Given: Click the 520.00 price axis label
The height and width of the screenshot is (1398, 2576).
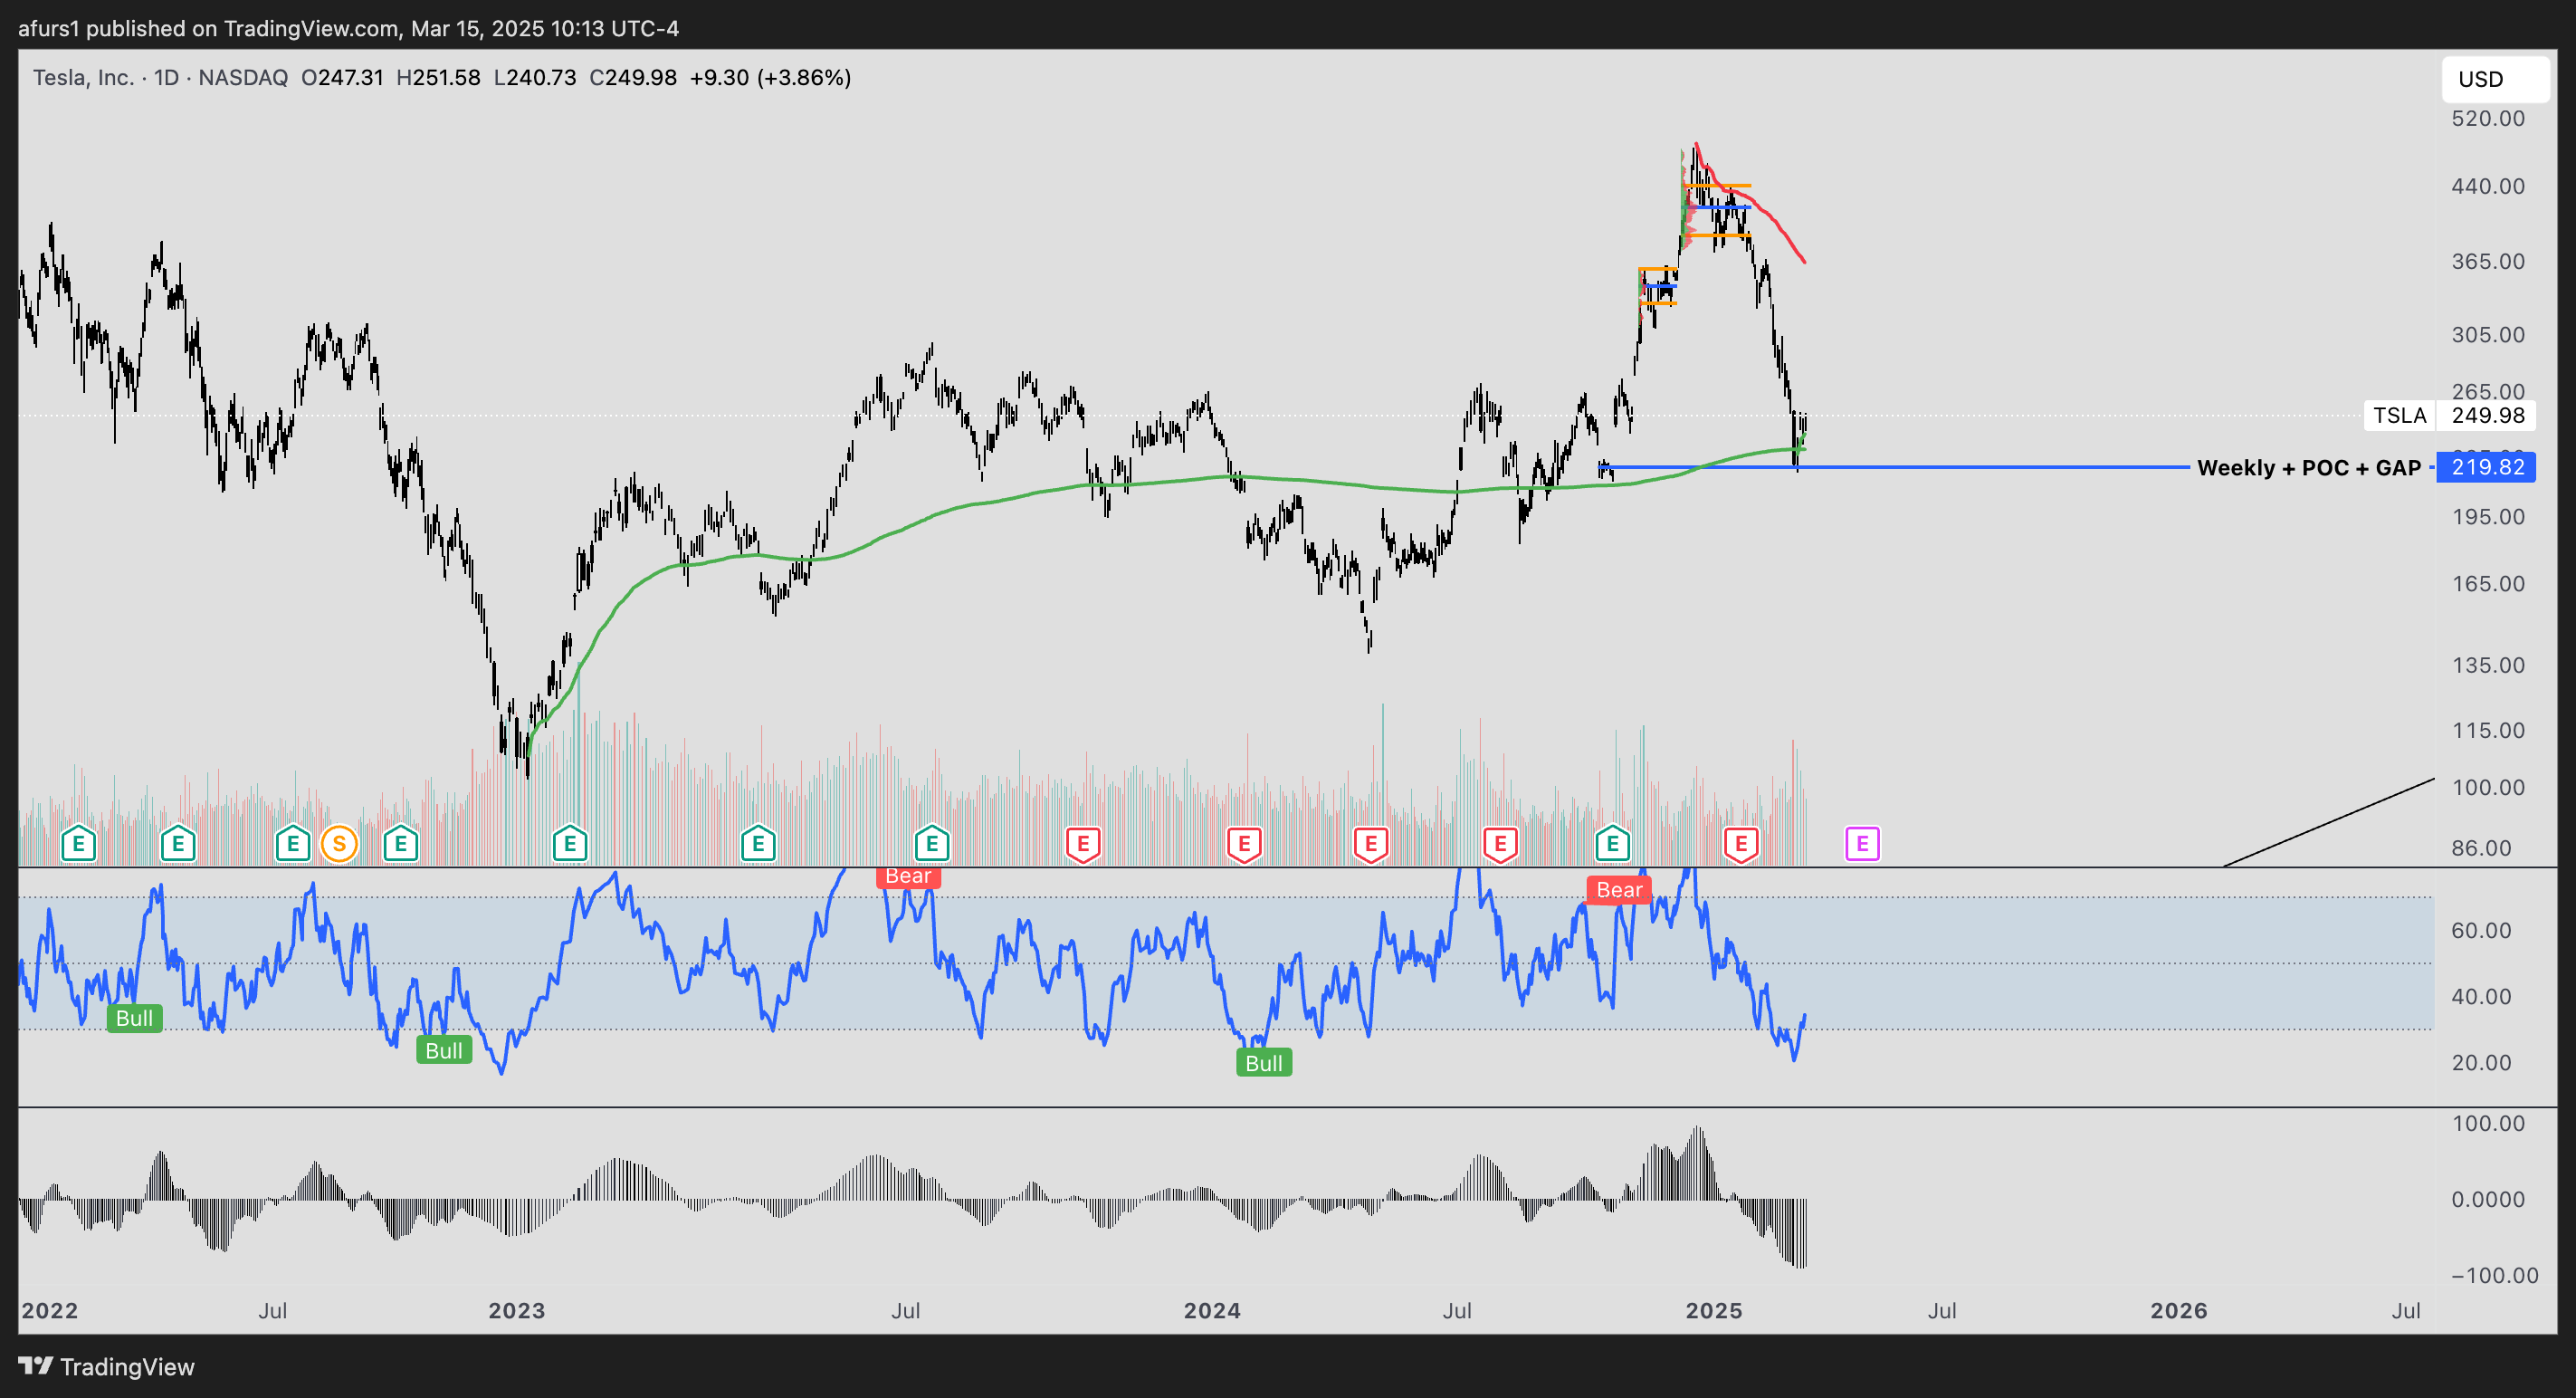Looking at the screenshot, I should 2487,118.
